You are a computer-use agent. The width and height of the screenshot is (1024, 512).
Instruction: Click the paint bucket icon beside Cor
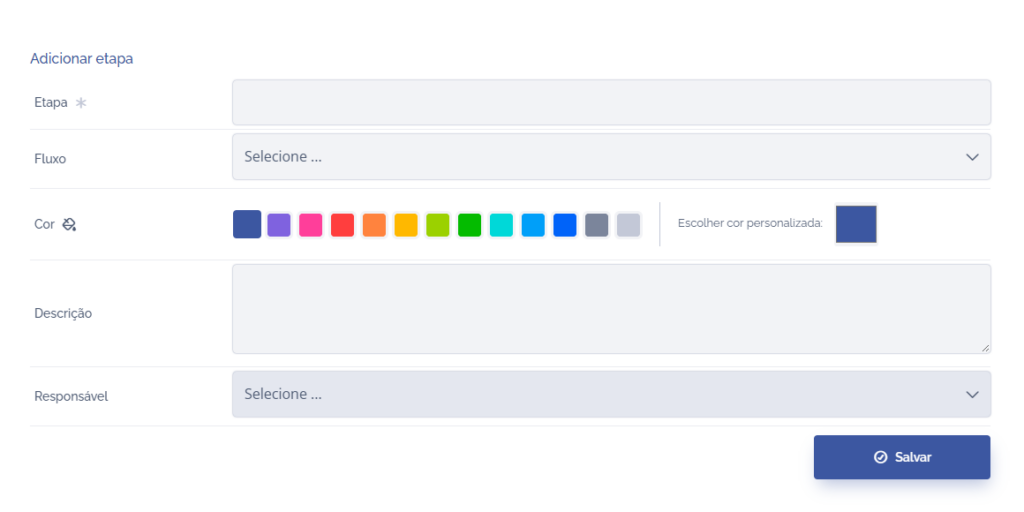point(69,224)
